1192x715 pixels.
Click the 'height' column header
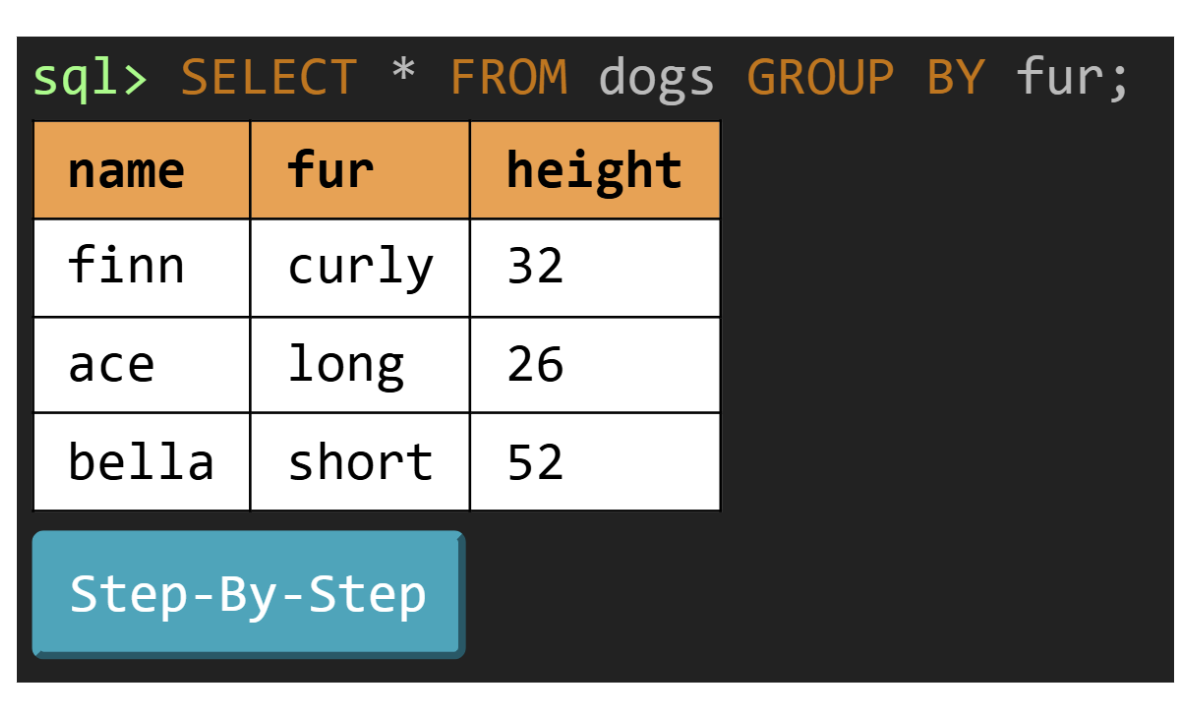point(594,170)
